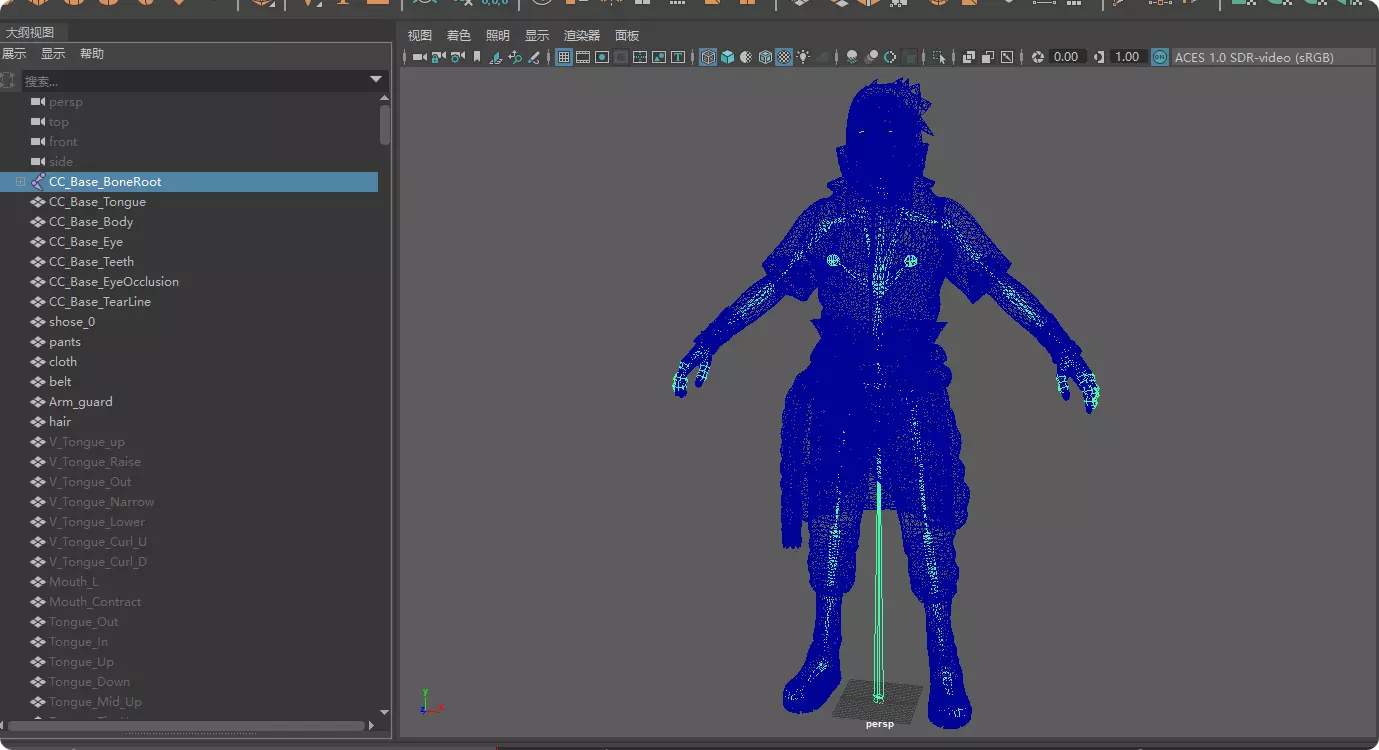Image resolution: width=1379 pixels, height=750 pixels.
Task: Toggle Use All Lights bulb icon
Action: [x=803, y=57]
